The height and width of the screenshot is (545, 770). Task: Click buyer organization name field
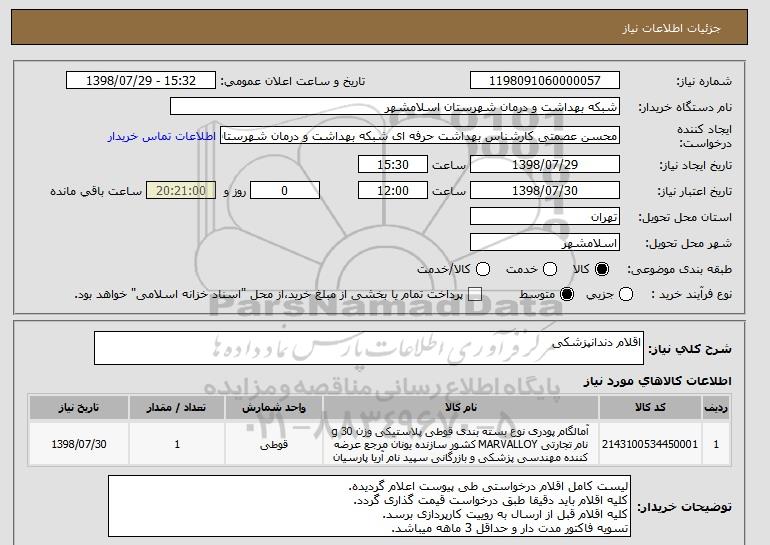395,107
